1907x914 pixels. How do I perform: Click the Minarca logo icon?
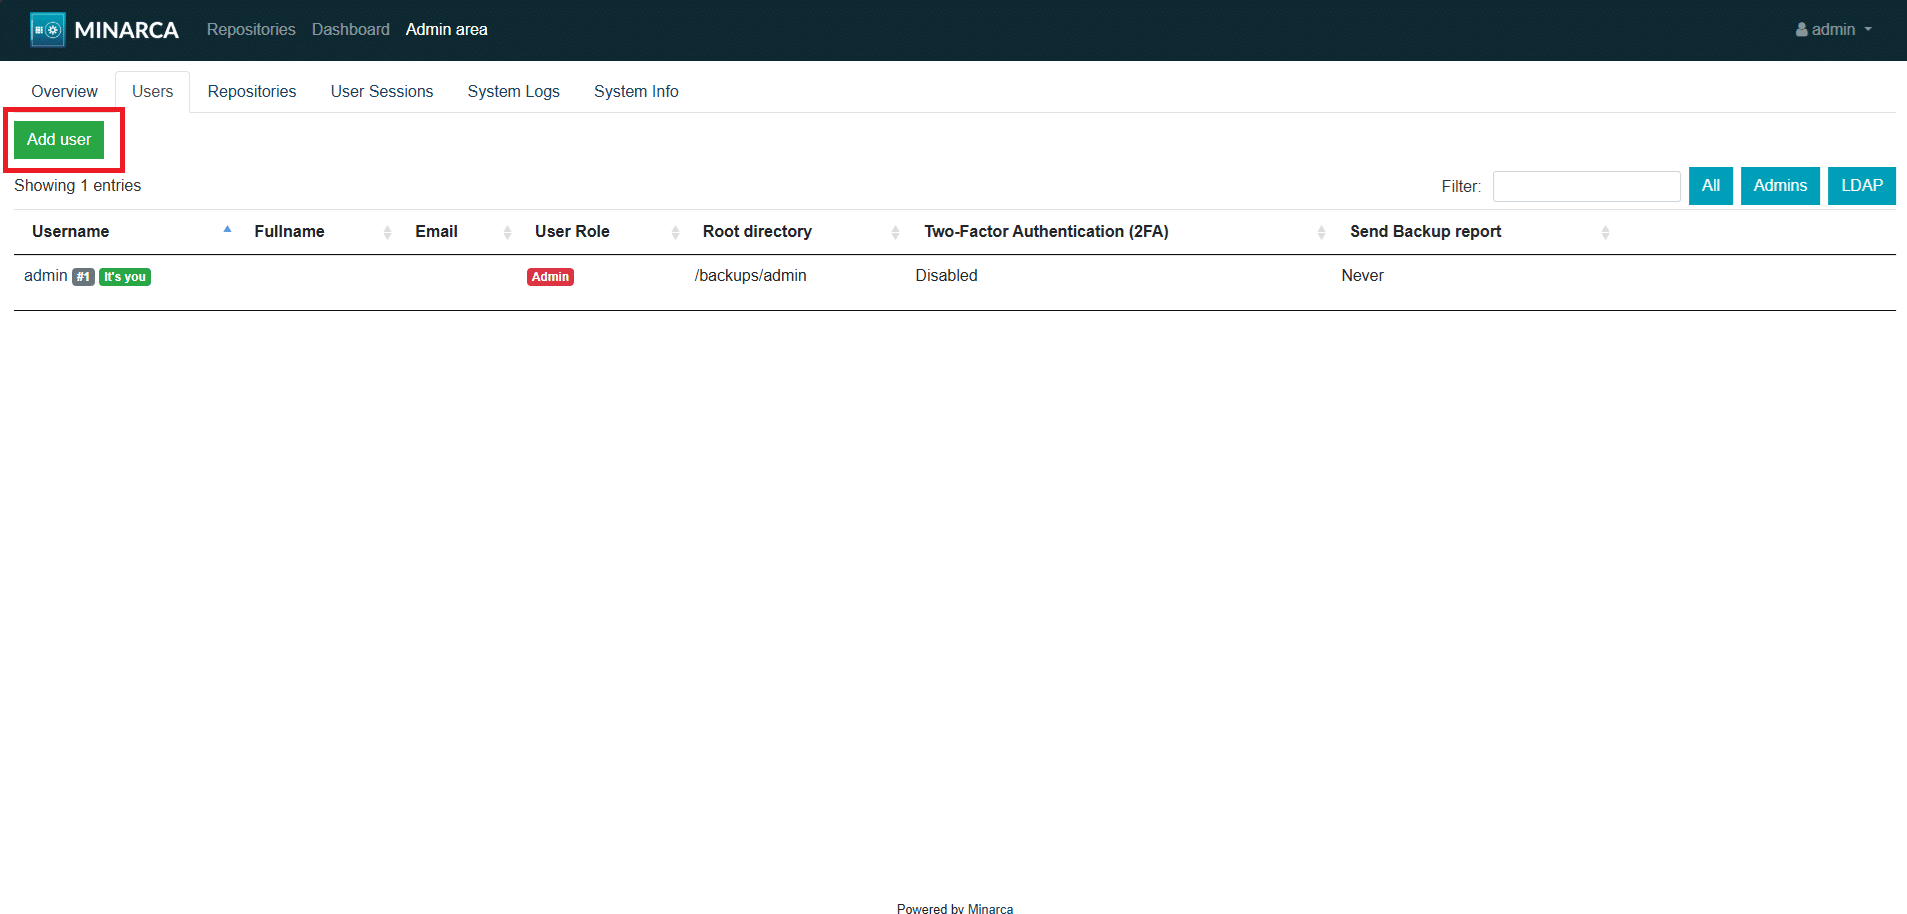point(48,30)
